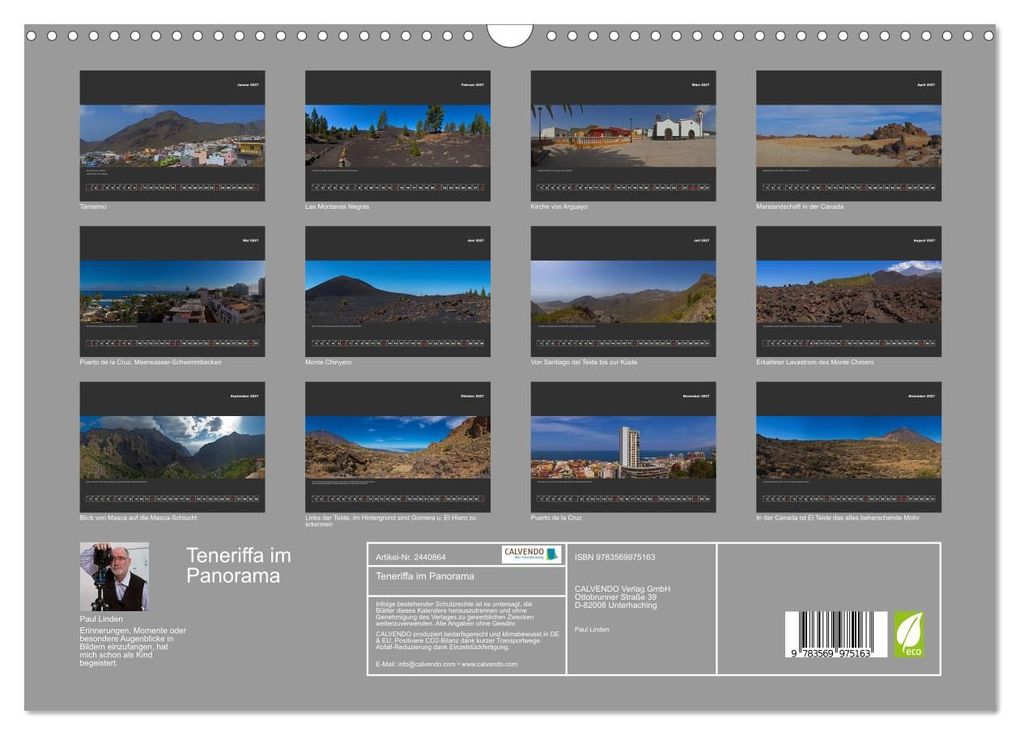Click the 'Monte Chinyero' caption
Screen dimensions: 1020x735
click(329, 362)
